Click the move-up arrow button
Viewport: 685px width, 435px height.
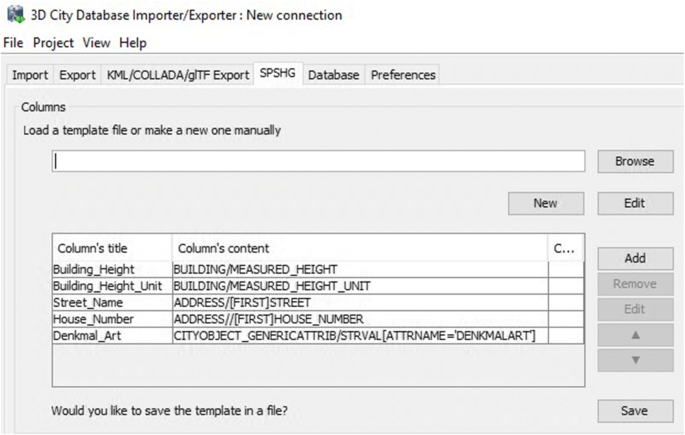635,335
